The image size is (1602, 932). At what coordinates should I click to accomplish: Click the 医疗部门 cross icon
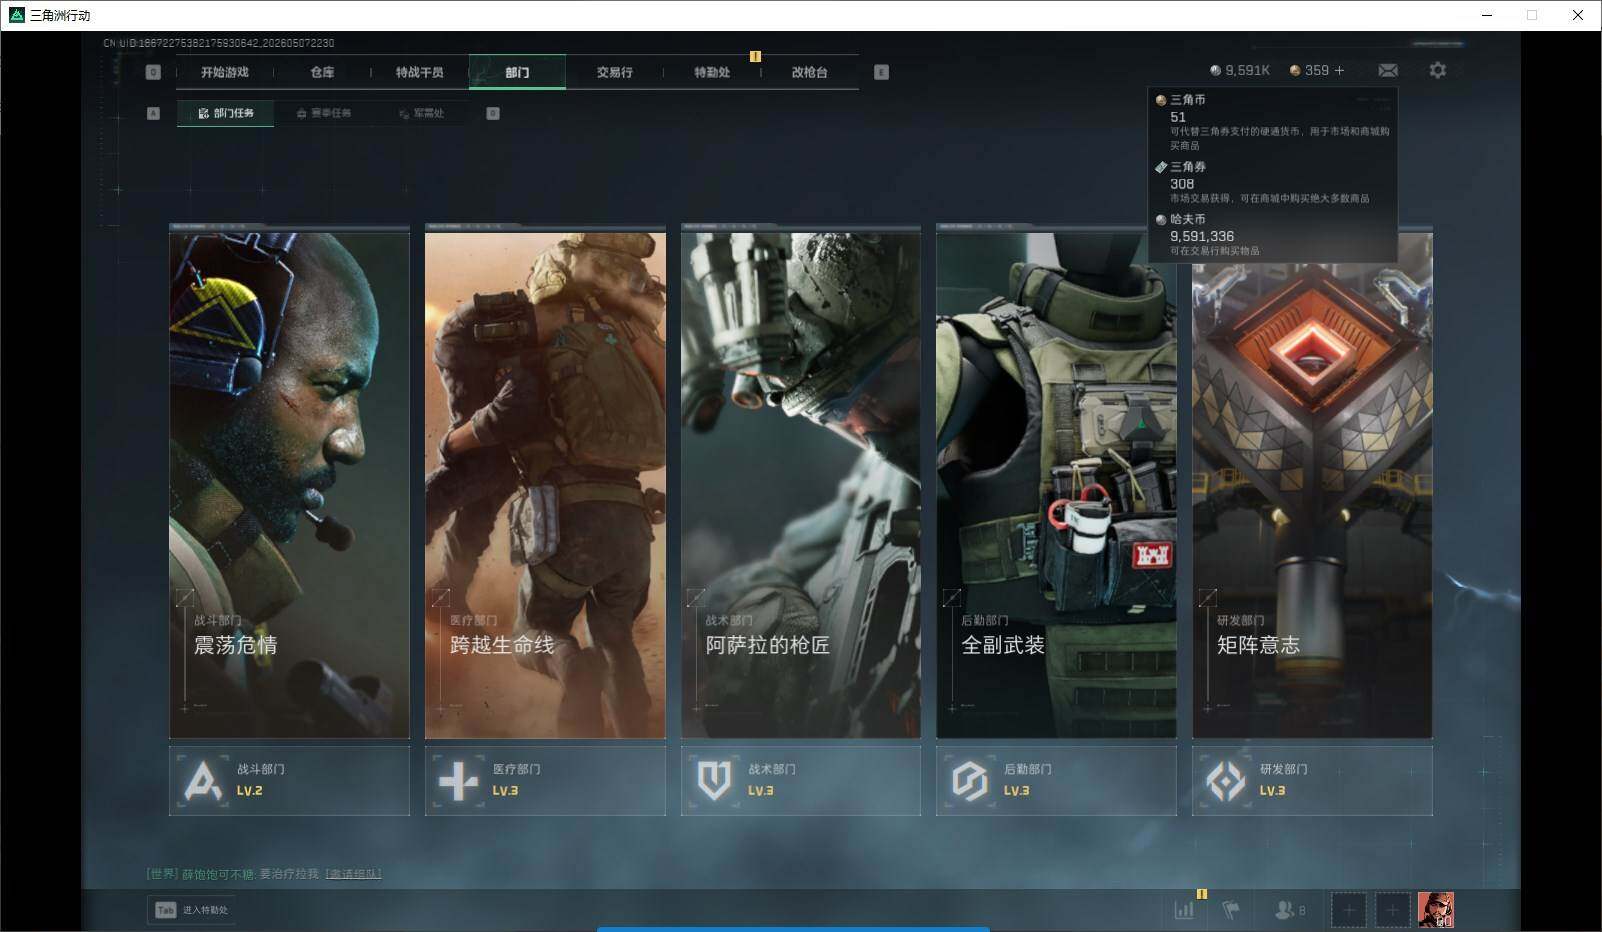(x=459, y=781)
